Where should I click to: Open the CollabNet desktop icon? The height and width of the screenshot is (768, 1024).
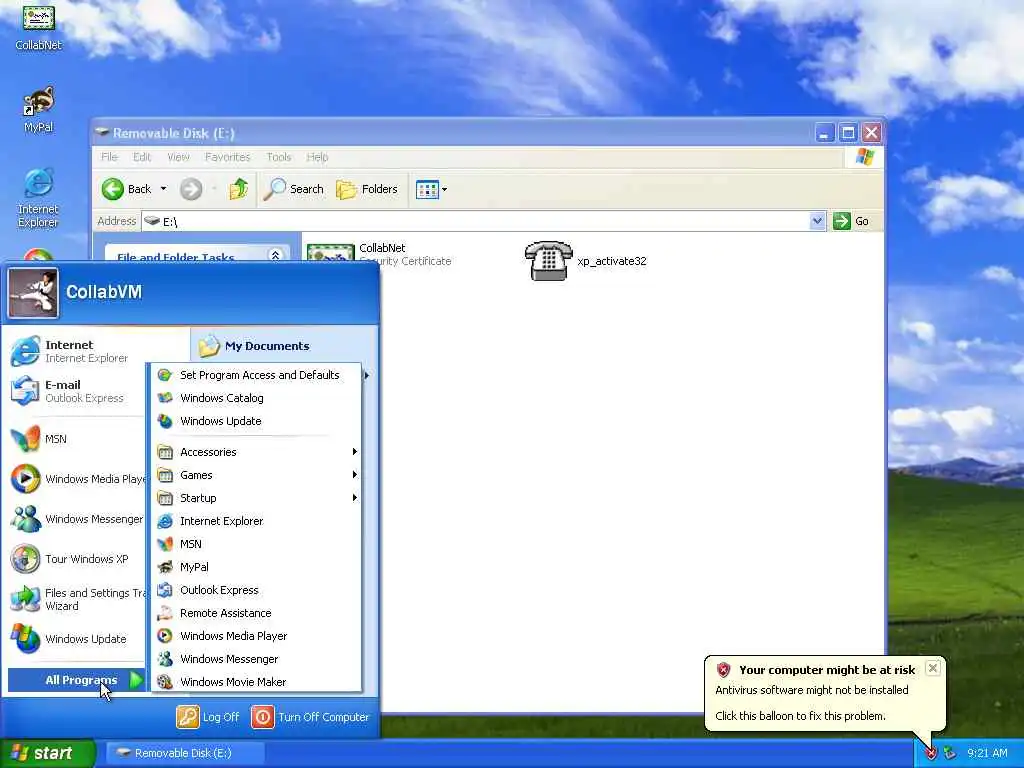[x=39, y=26]
